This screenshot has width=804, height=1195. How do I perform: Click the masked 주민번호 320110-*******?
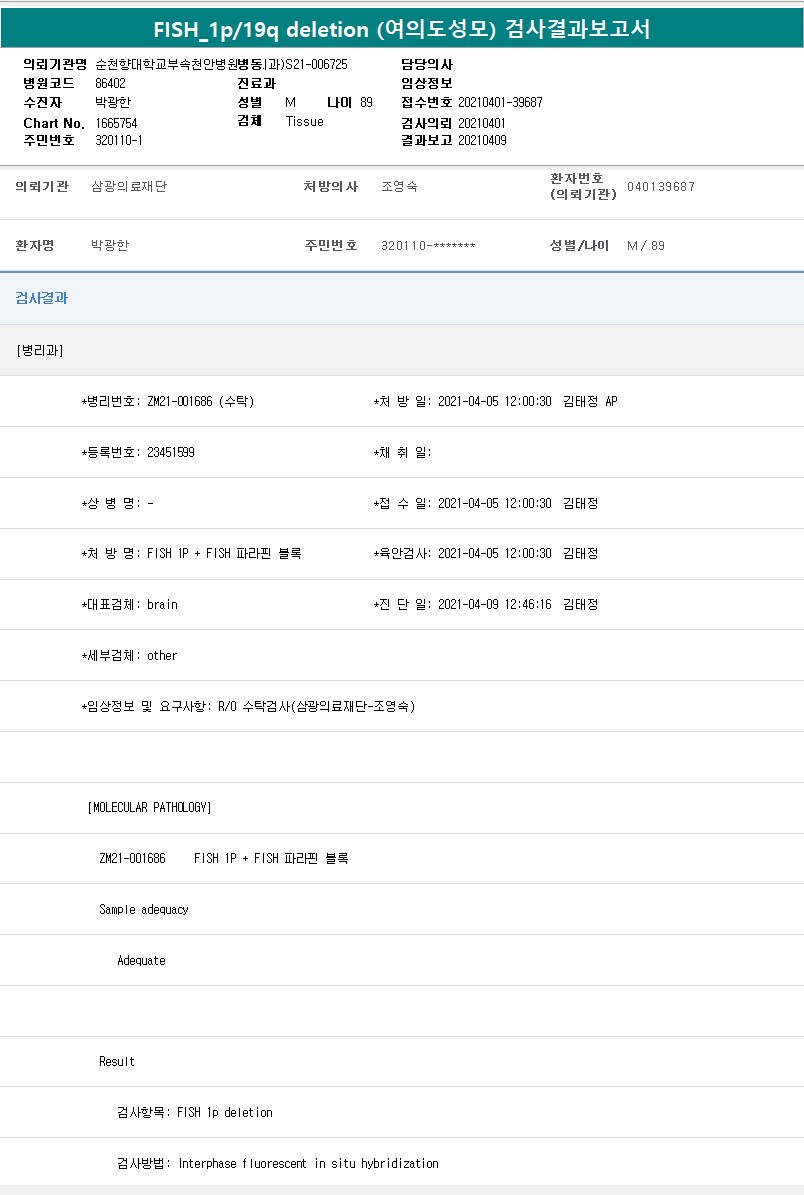[428, 246]
